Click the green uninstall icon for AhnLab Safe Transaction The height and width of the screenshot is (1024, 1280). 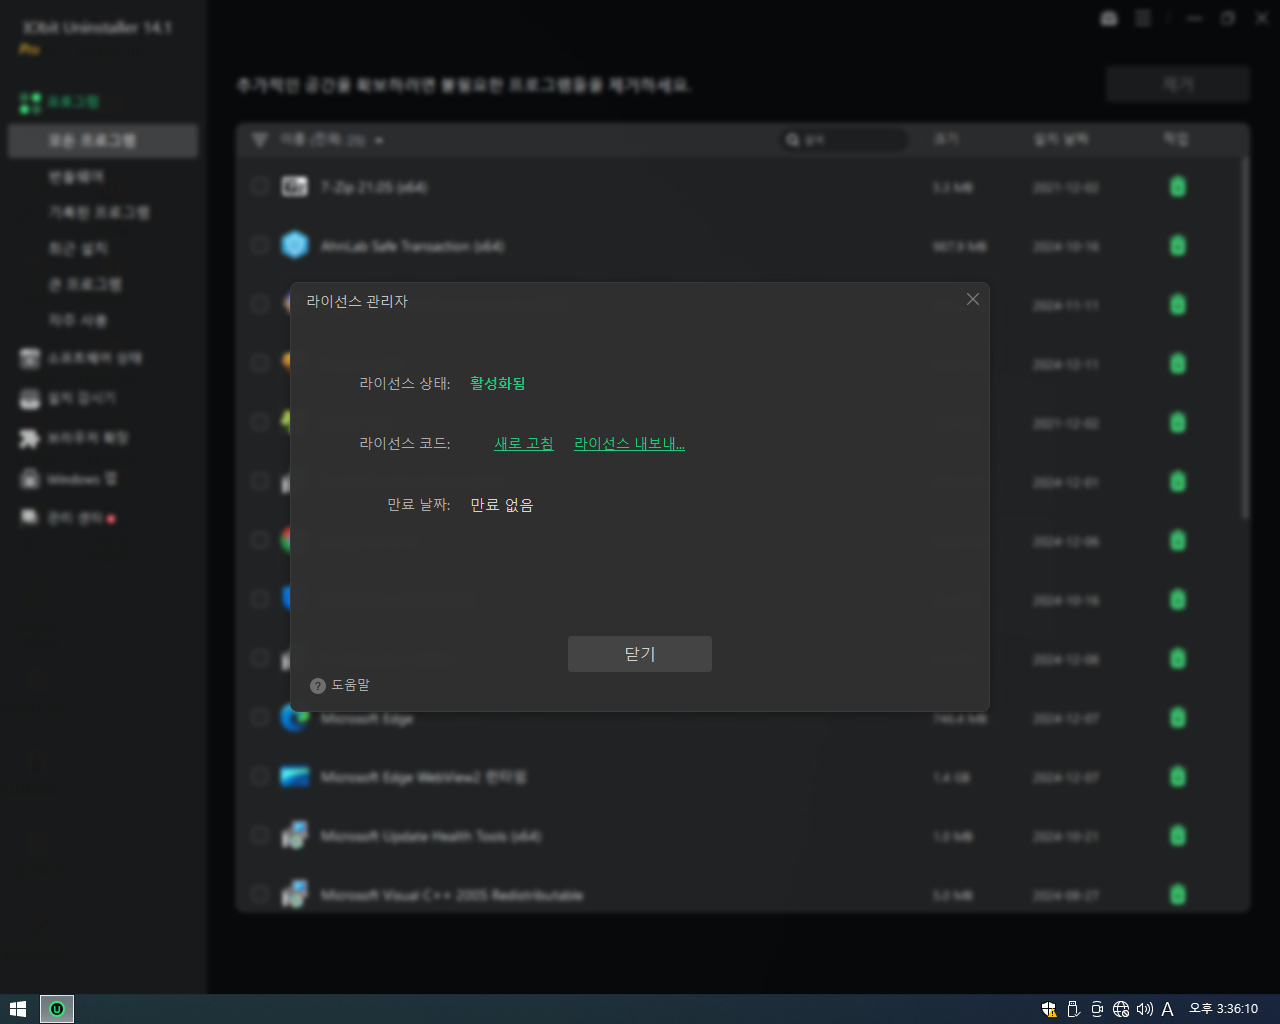coord(1178,245)
